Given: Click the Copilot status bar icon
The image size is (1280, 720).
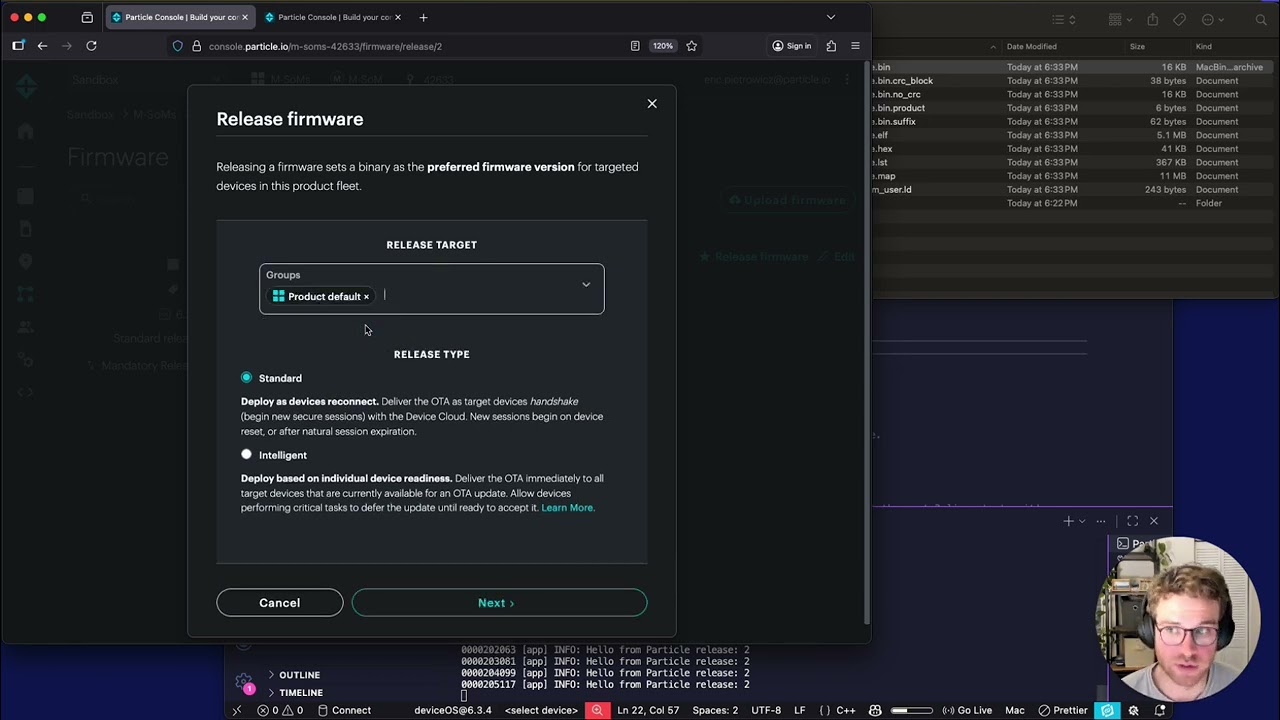Looking at the screenshot, I should click(875, 710).
